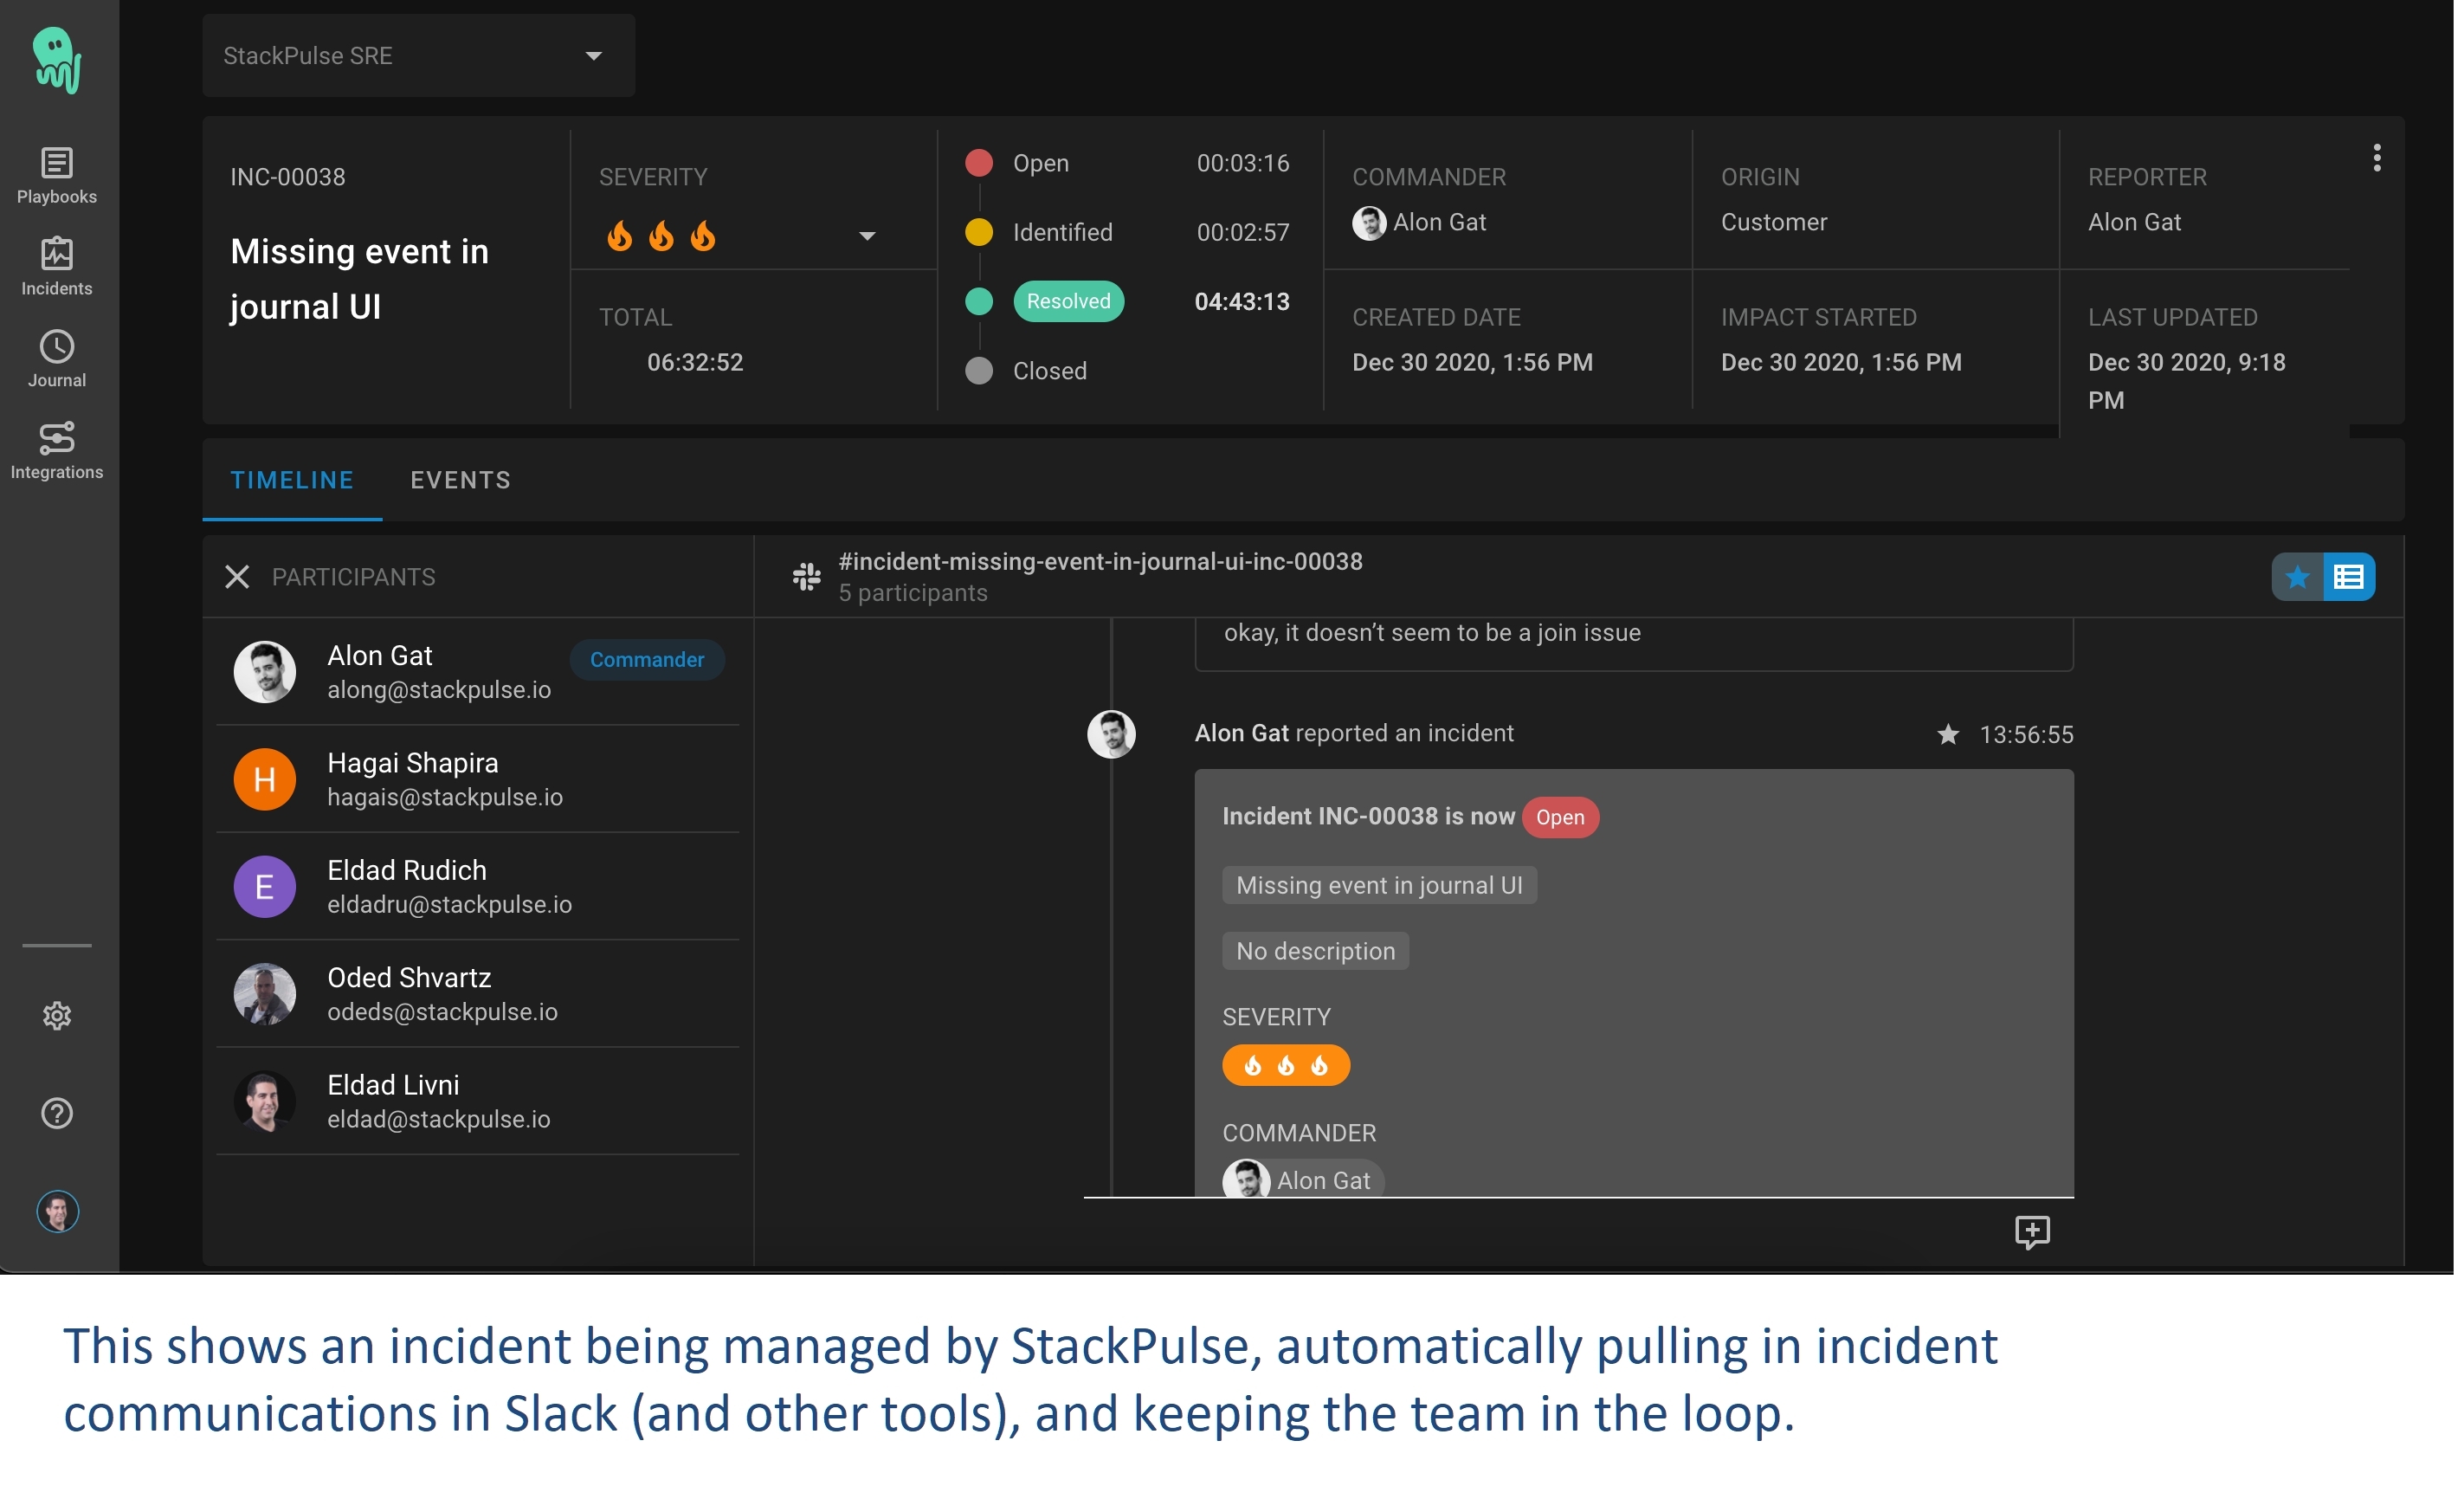Open Playbooks from the sidebar
Viewport: 2464px width, 1499px height.
click(x=57, y=176)
